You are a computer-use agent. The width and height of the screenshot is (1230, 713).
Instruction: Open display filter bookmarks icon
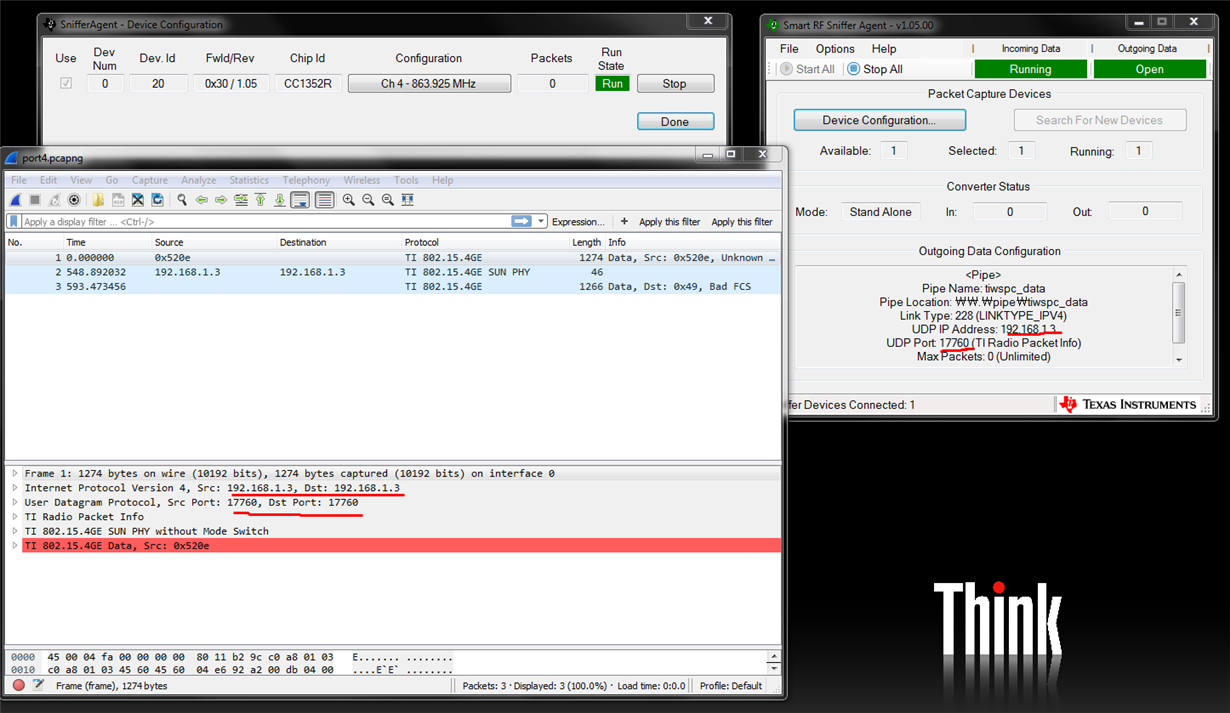(x=14, y=222)
